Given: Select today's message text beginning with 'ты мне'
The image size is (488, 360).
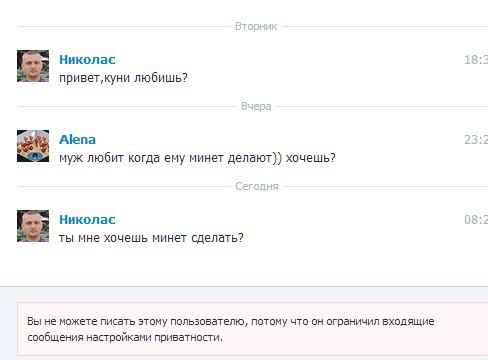Looking at the screenshot, I should [151, 238].
